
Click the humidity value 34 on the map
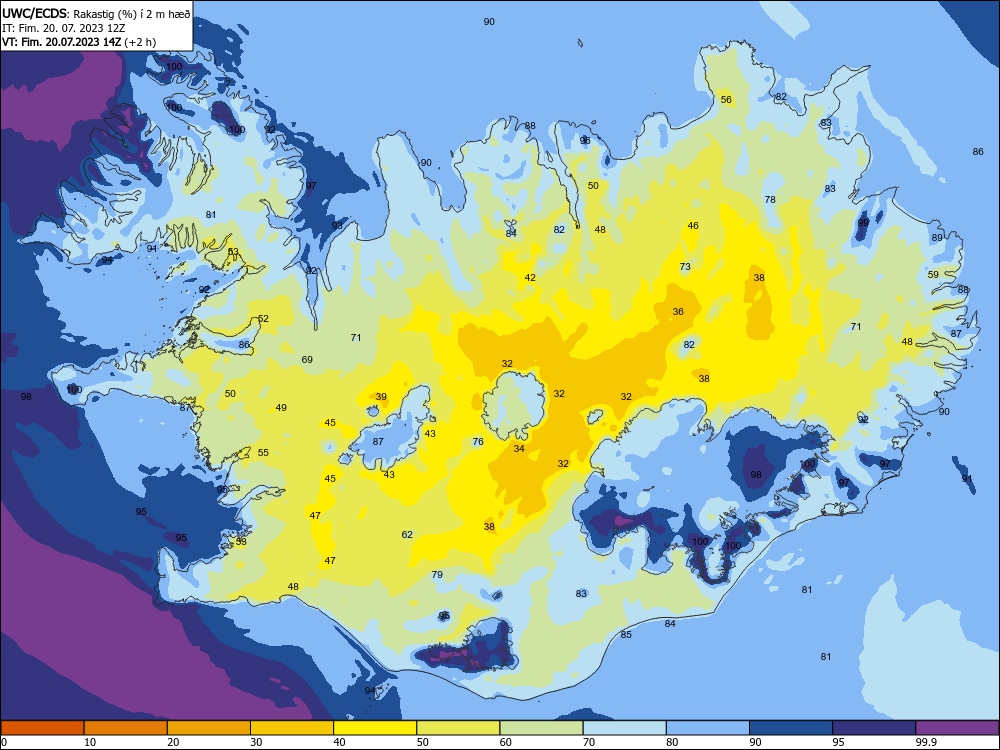tap(519, 448)
